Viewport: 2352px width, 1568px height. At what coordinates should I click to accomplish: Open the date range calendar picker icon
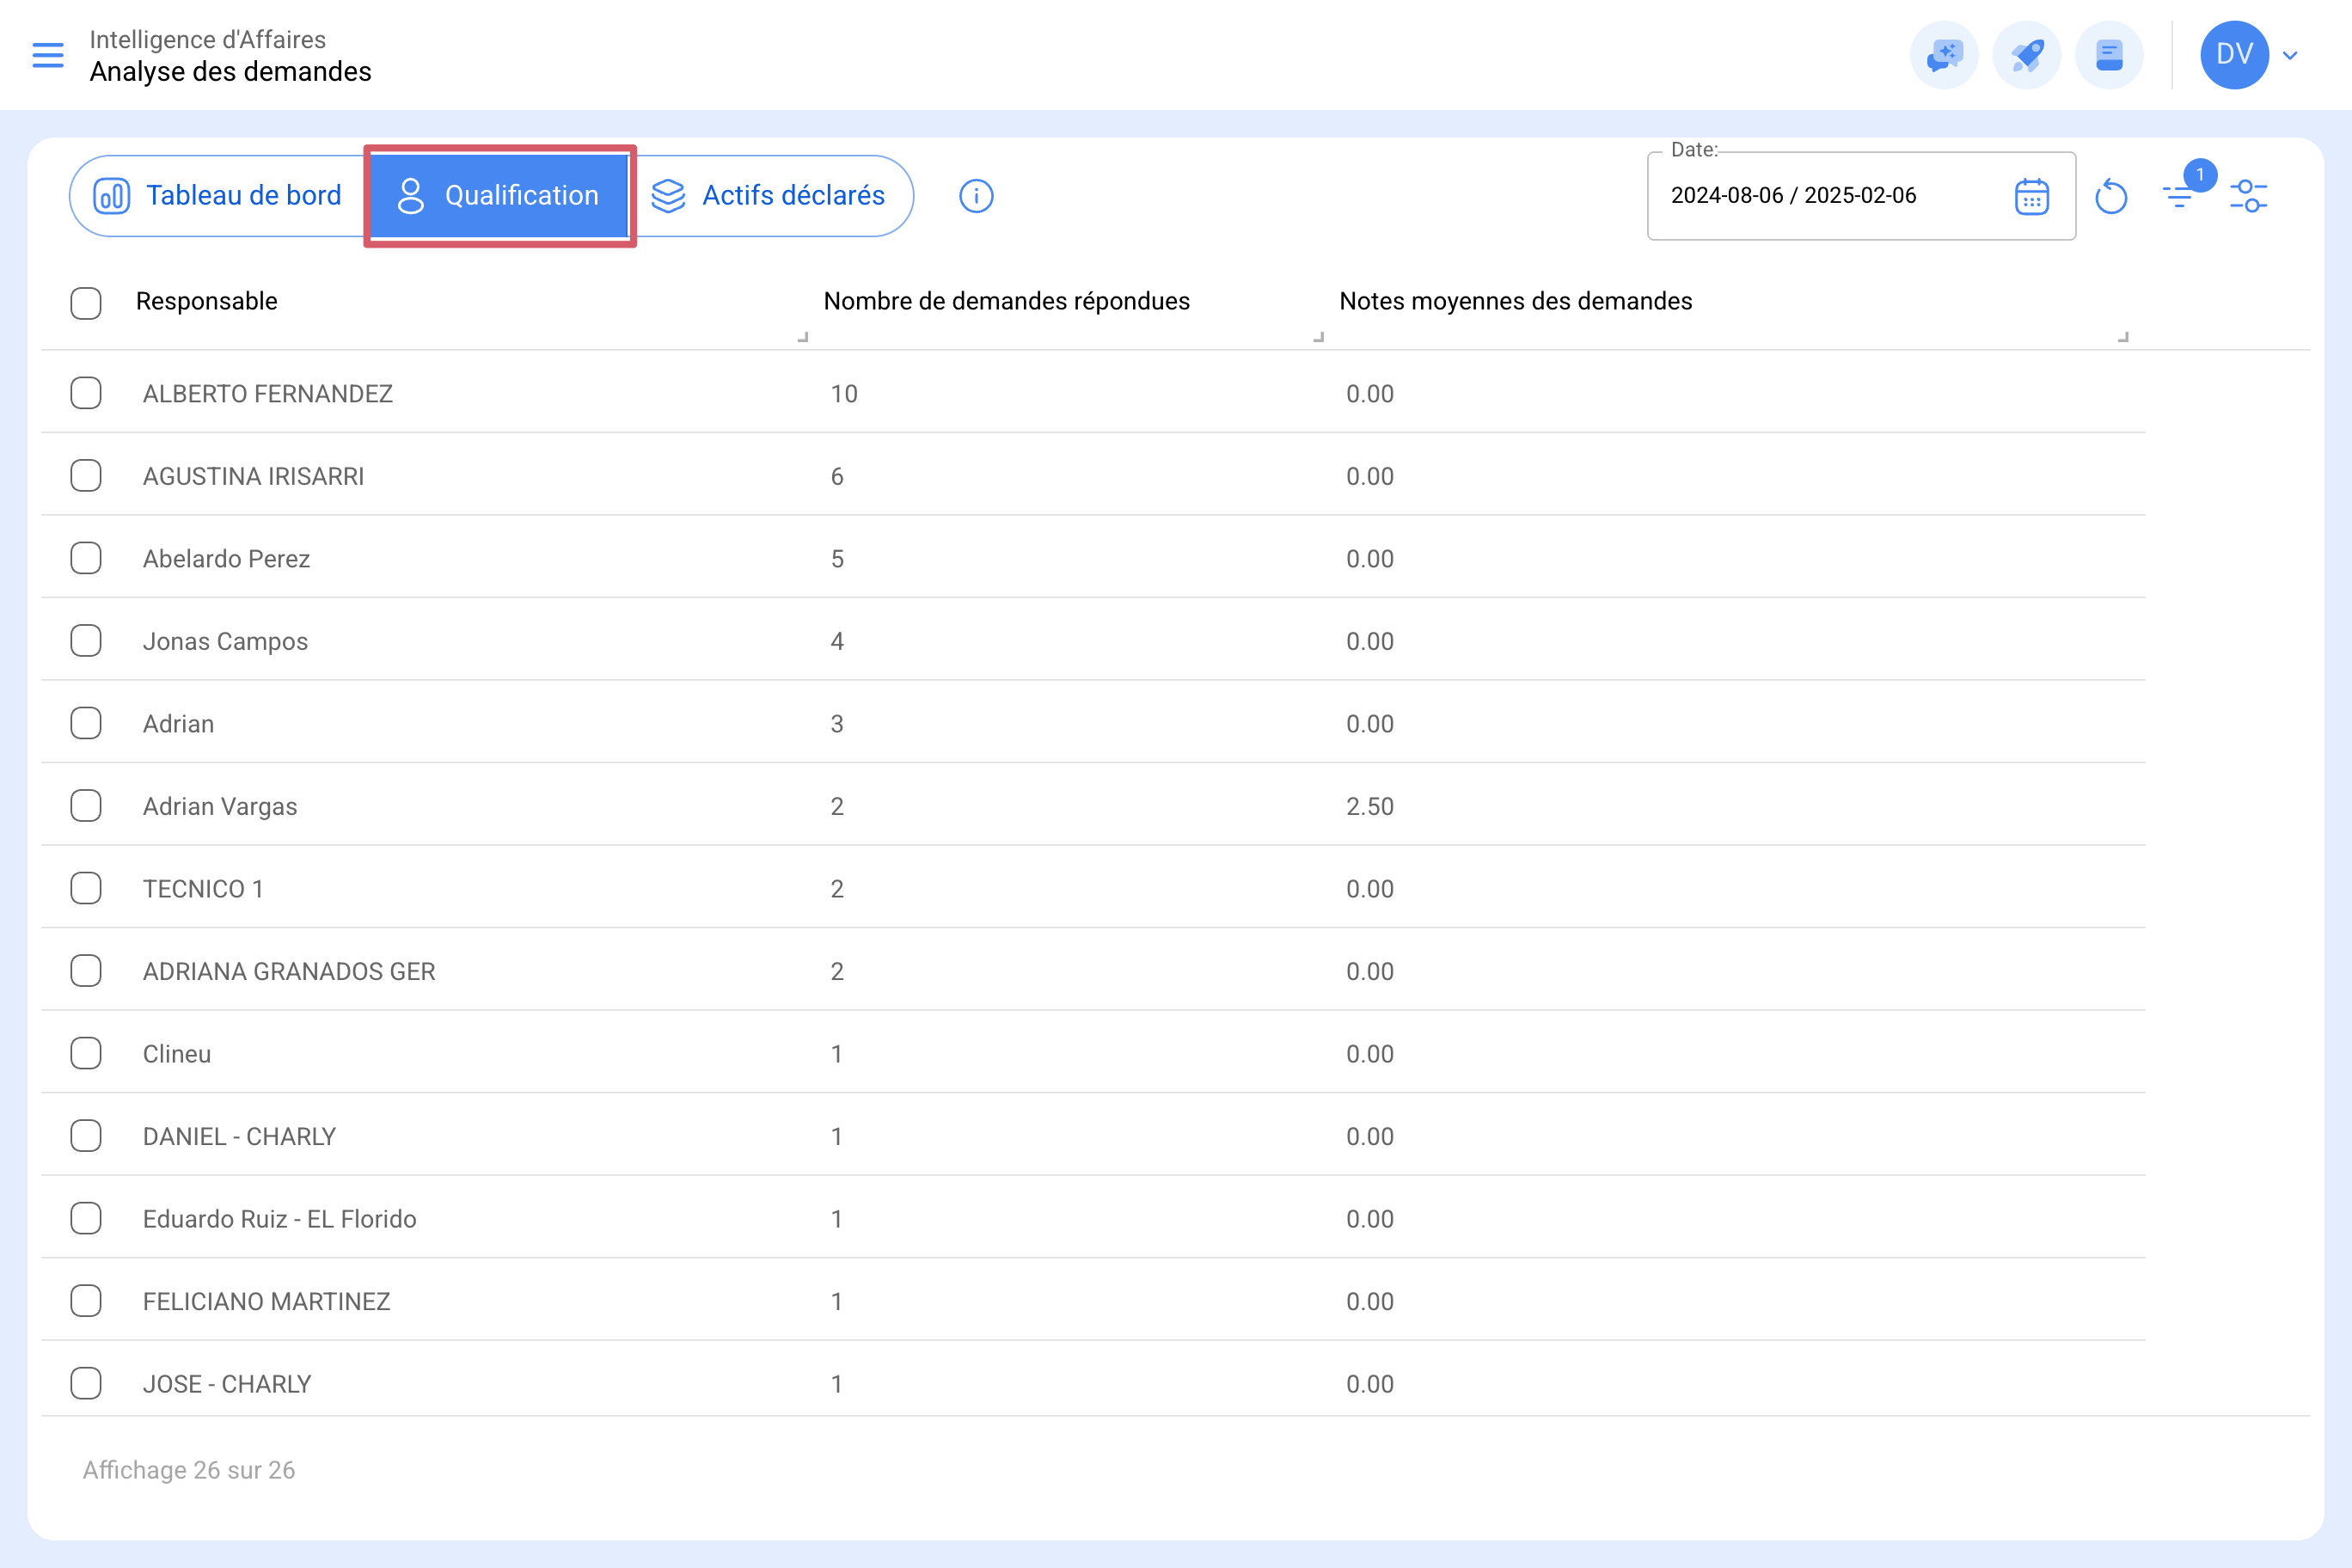coord(2031,196)
